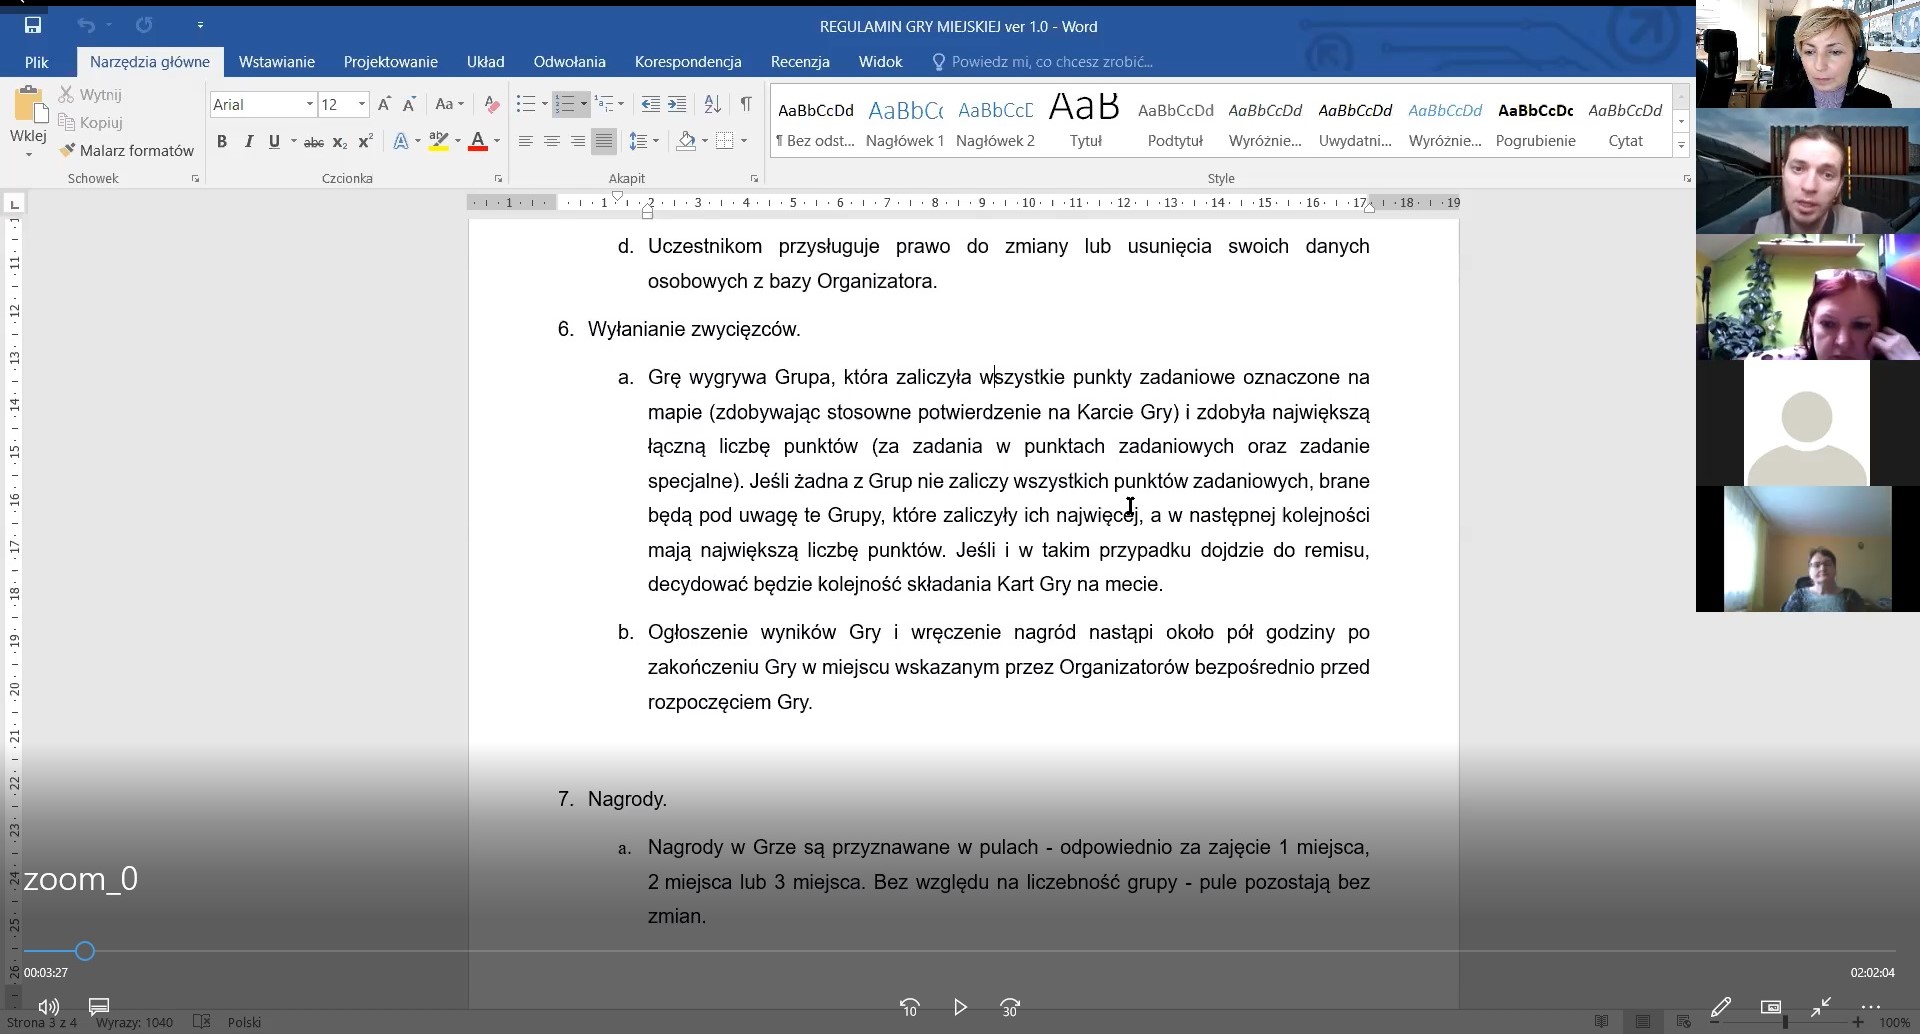Apply the Tytuł style
Viewport: 1920px width, 1034px height.
(1085, 121)
